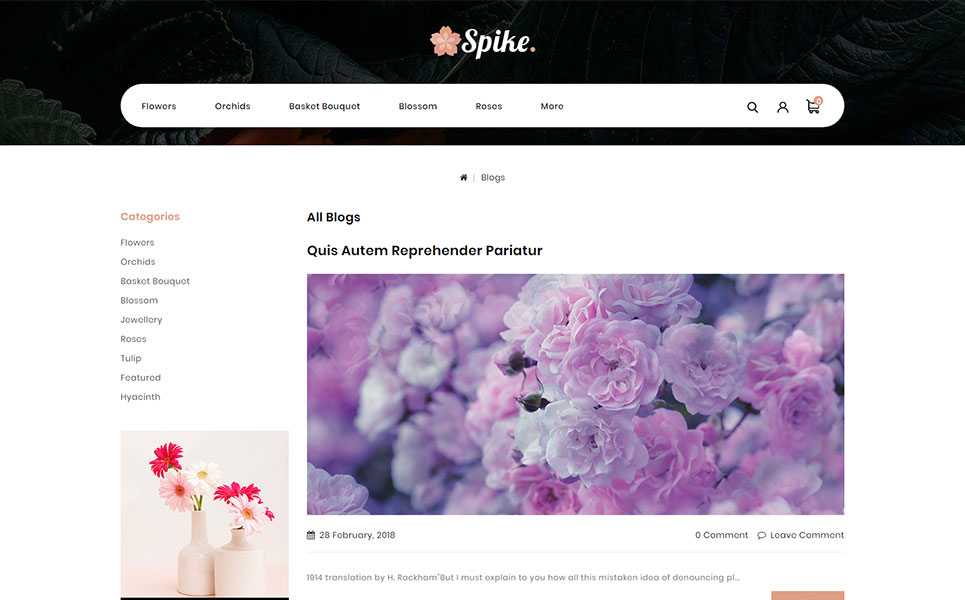Click the calendar icon beside post date
This screenshot has height=600, width=965.
(x=311, y=535)
